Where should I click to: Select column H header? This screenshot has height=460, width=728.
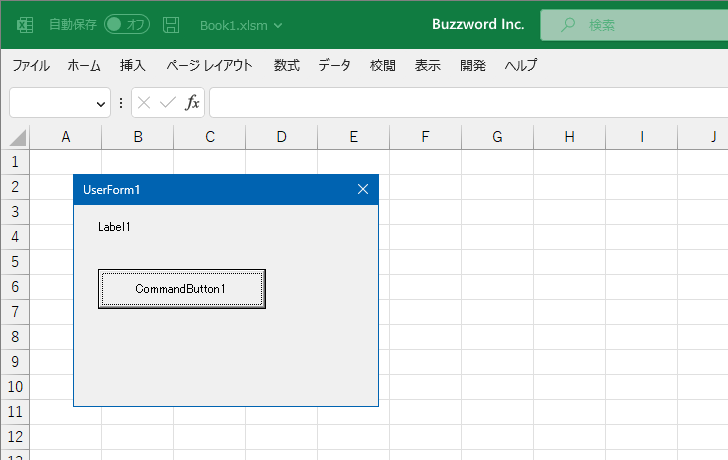tap(570, 137)
